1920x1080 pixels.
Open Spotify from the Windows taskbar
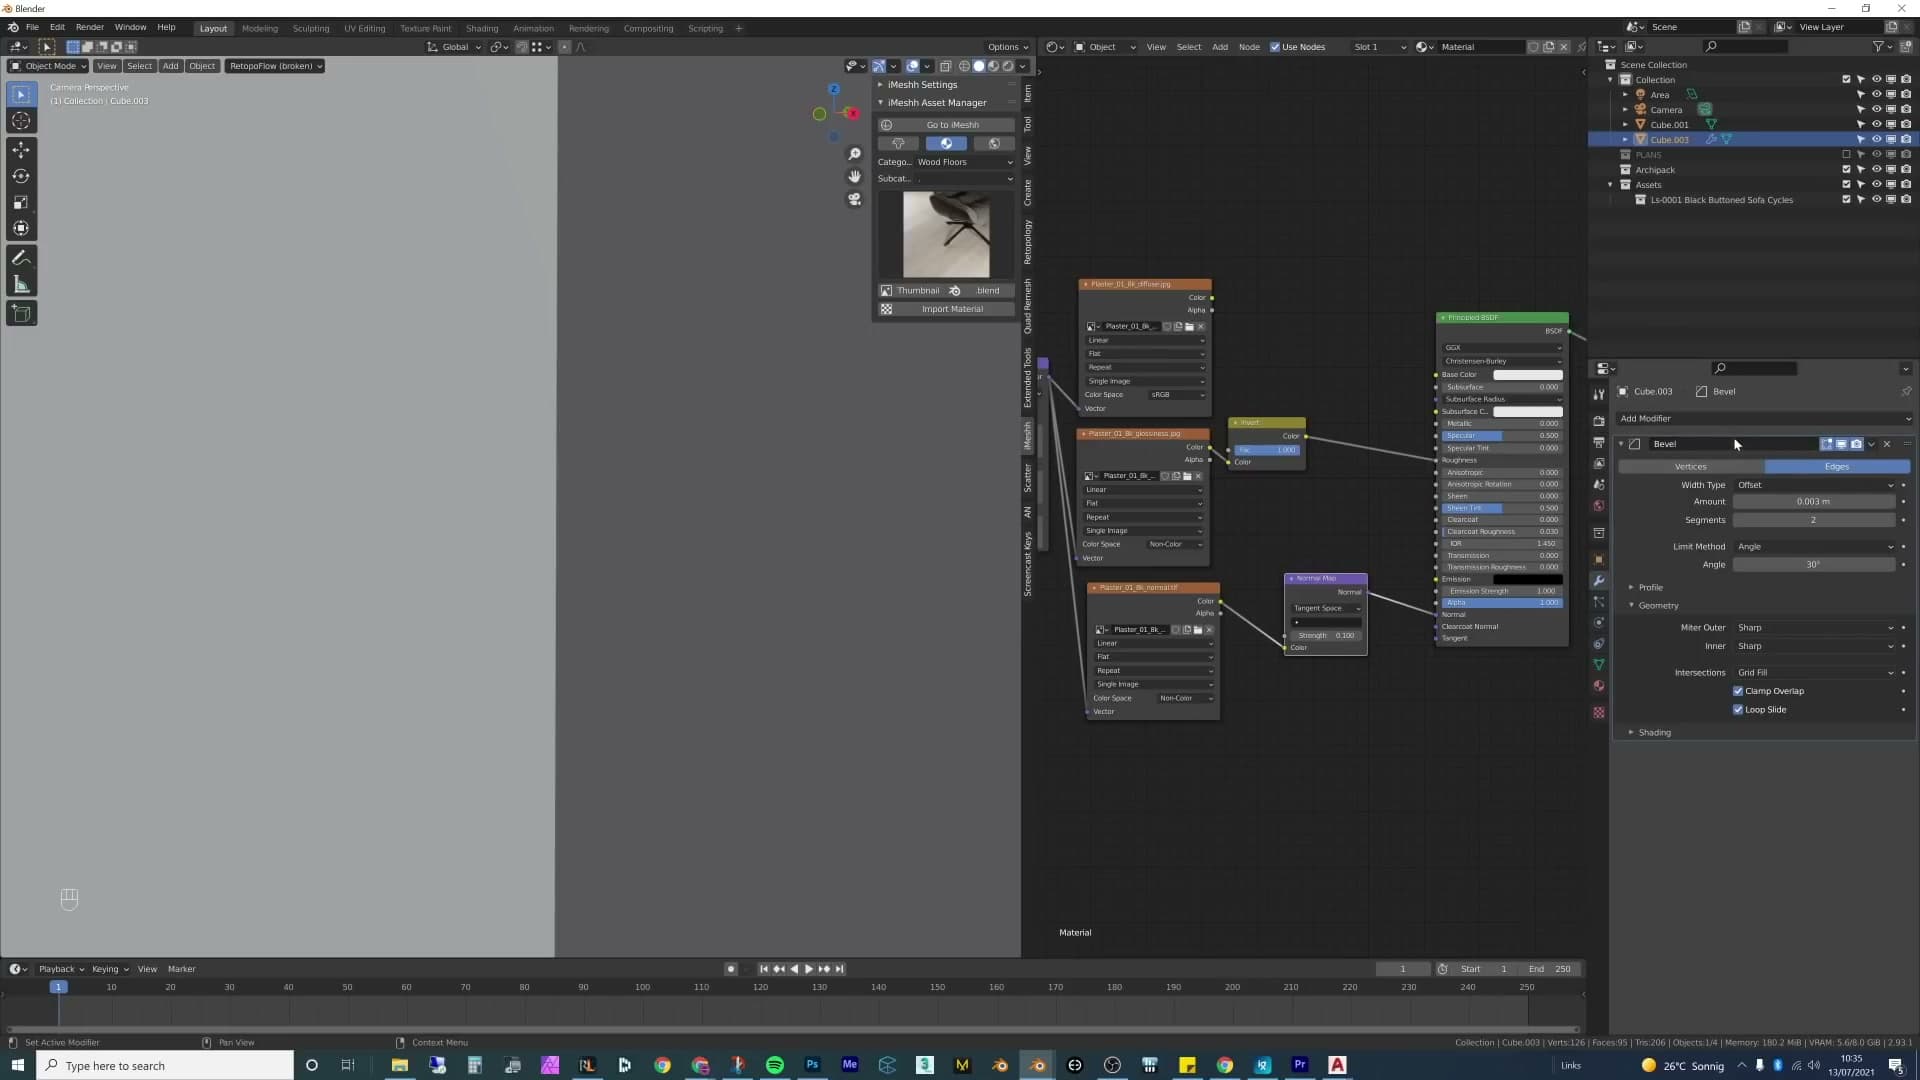coord(775,1065)
